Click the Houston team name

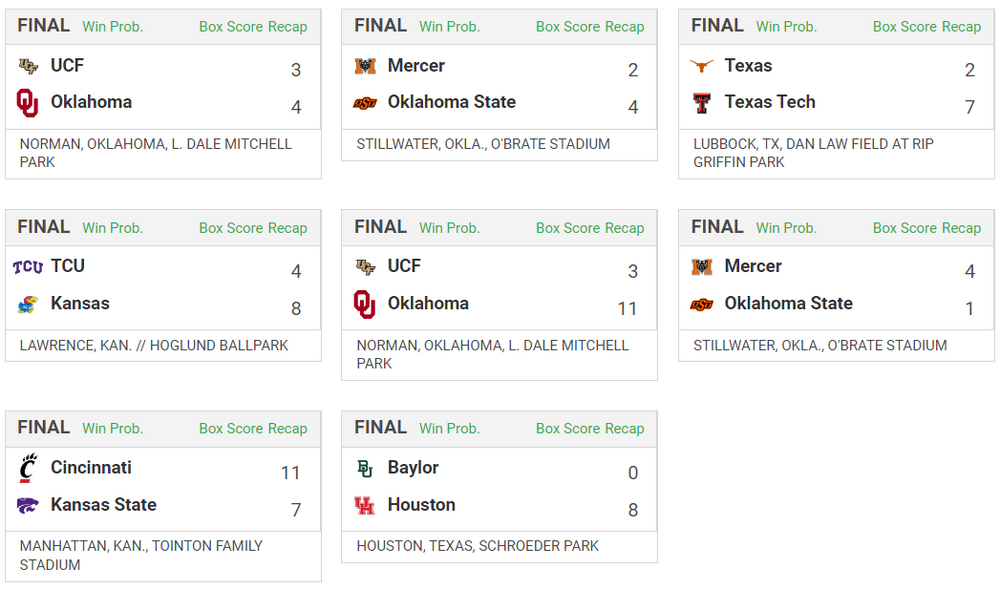point(421,505)
